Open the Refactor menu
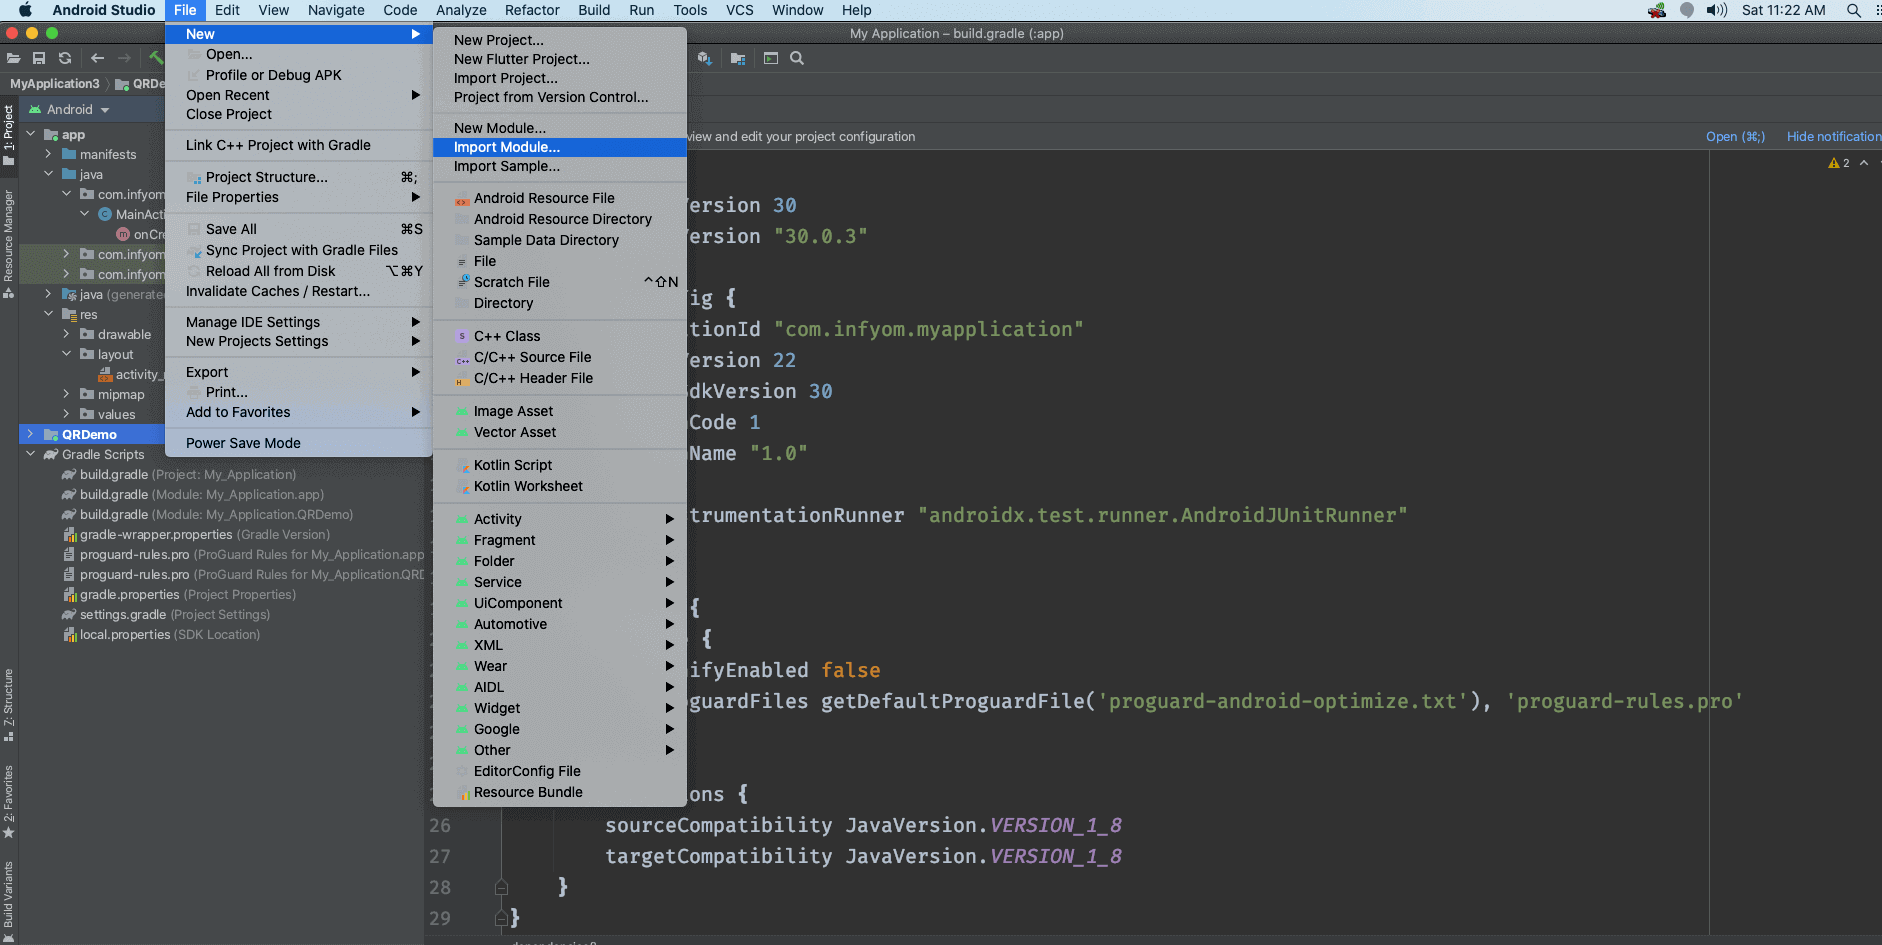Viewport: 1882px width, 945px height. click(532, 10)
